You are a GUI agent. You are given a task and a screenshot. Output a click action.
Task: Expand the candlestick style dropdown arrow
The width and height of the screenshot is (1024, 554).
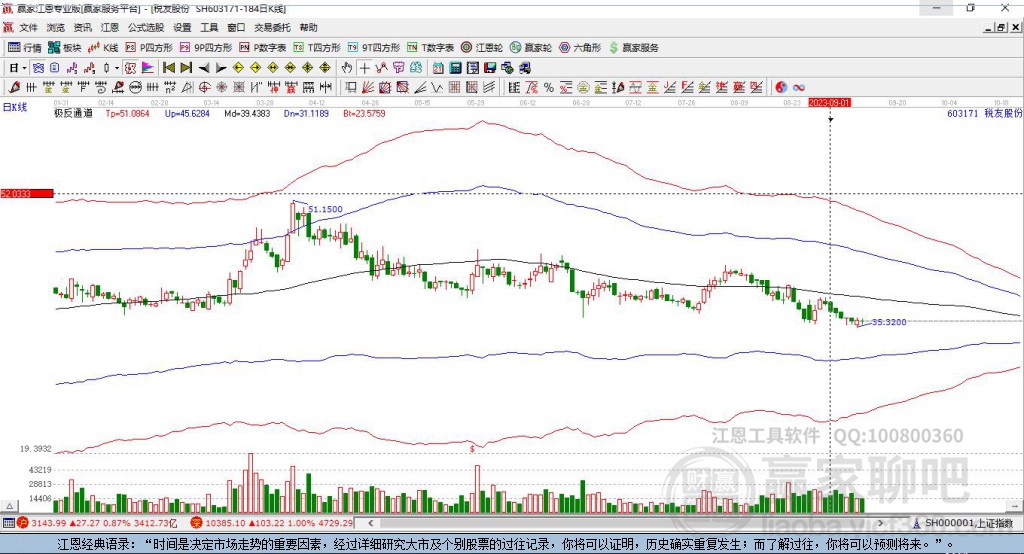(117, 68)
